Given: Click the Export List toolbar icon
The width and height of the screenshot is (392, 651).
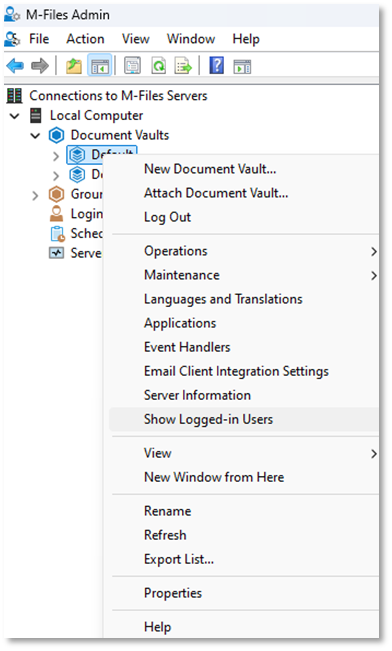Looking at the screenshot, I should click(x=183, y=66).
